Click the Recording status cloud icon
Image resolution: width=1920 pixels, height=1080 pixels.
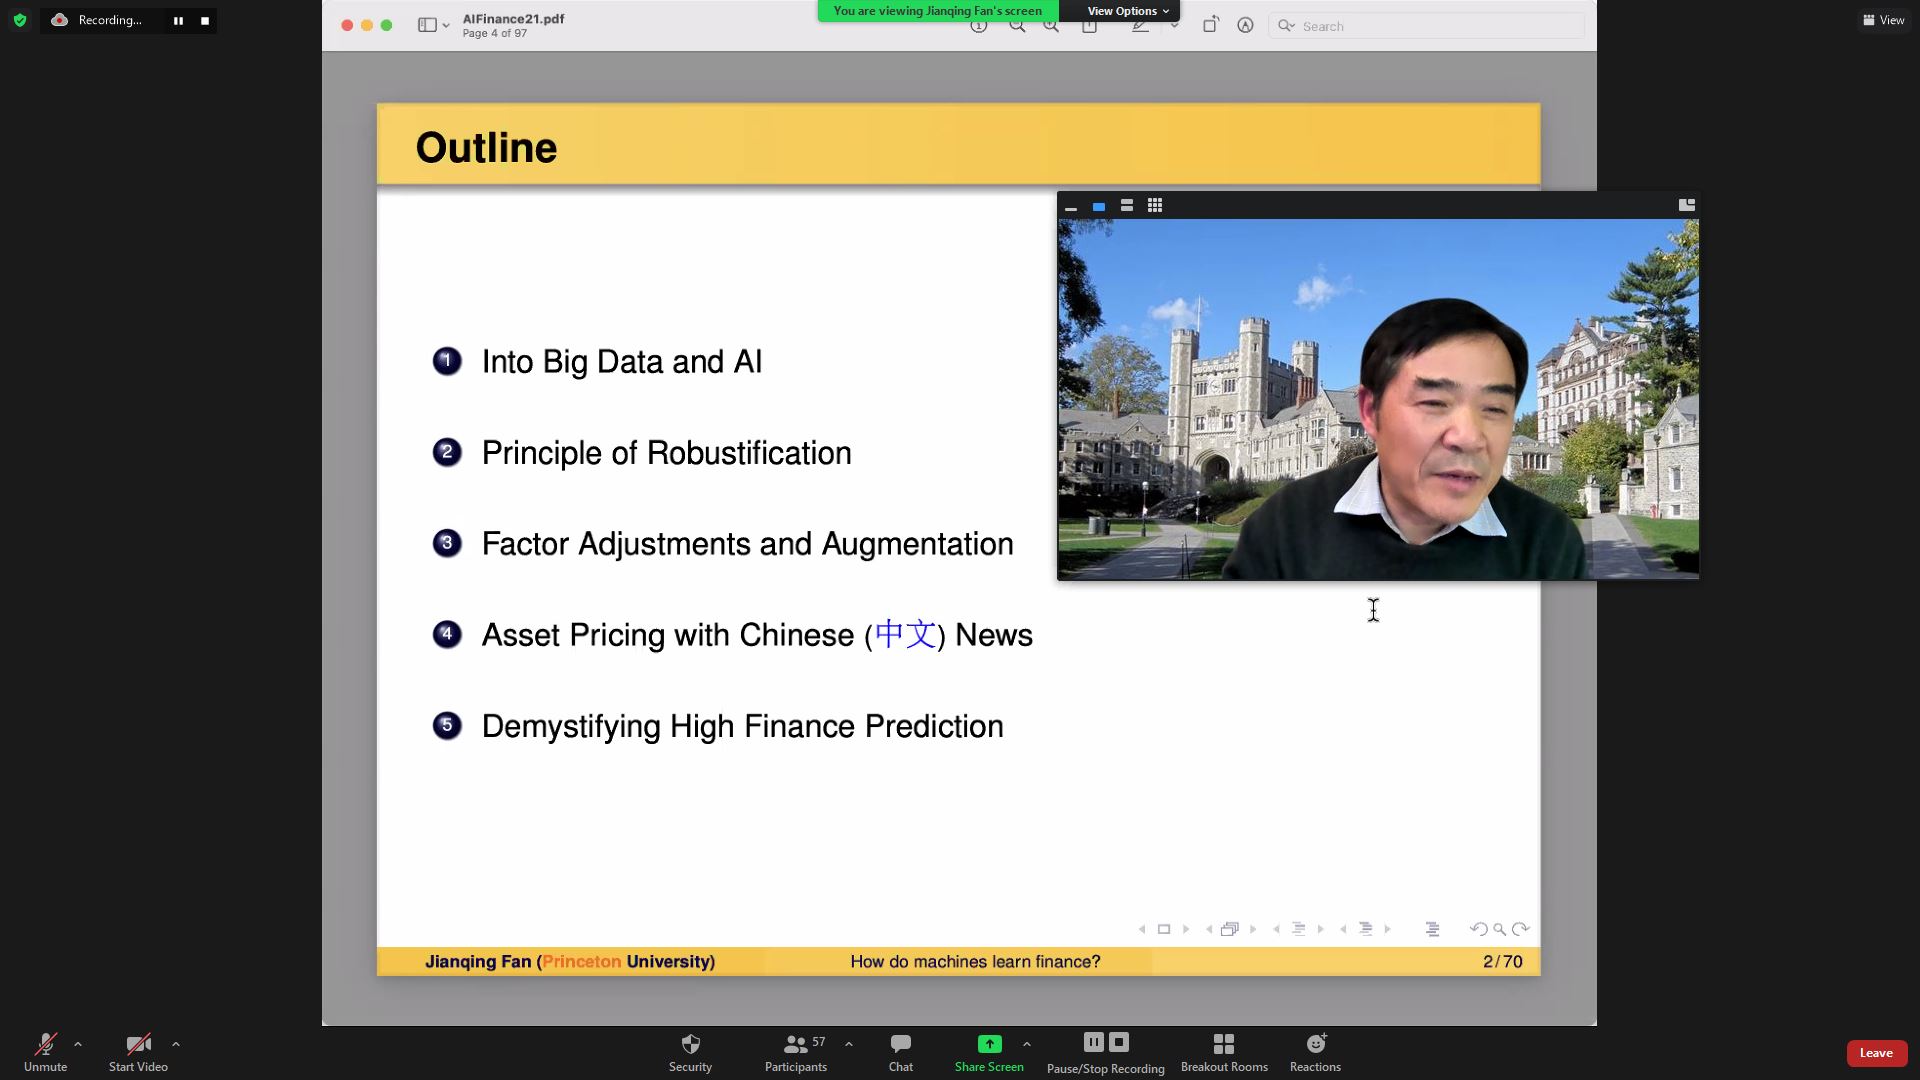coord(60,20)
